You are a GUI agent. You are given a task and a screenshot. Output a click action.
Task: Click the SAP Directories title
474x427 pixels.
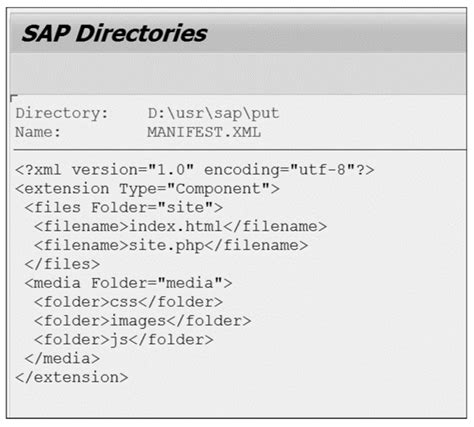click(114, 34)
